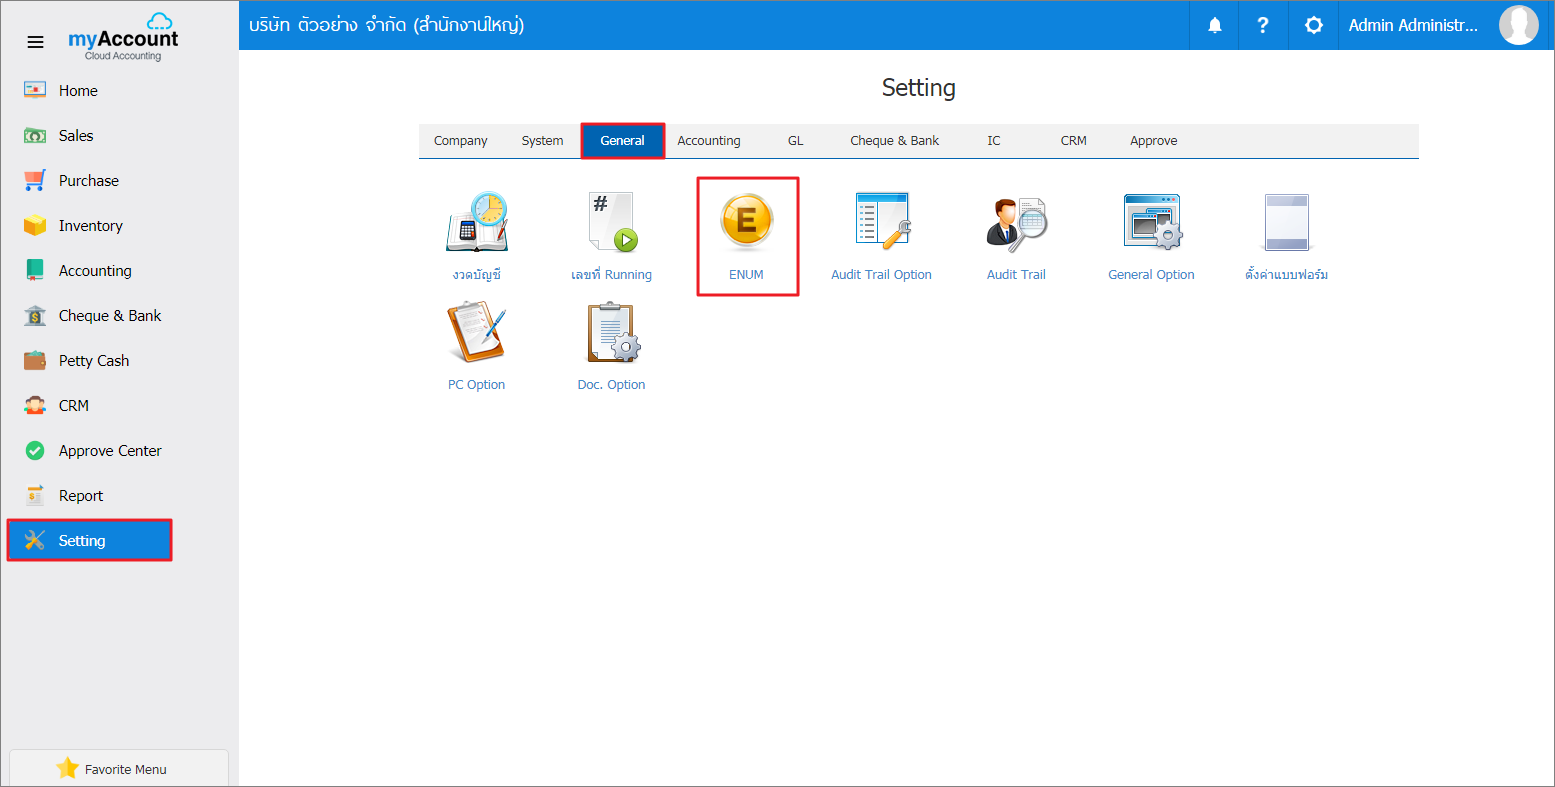
Task: Click the Setting page heading
Action: click(x=918, y=88)
